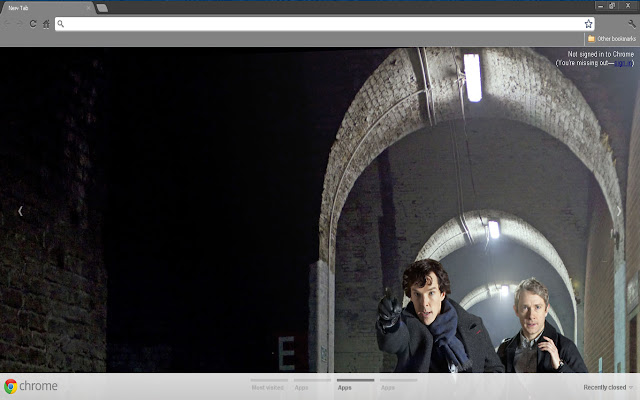
Task: Click the forward navigation arrow
Action: click(19, 24)
